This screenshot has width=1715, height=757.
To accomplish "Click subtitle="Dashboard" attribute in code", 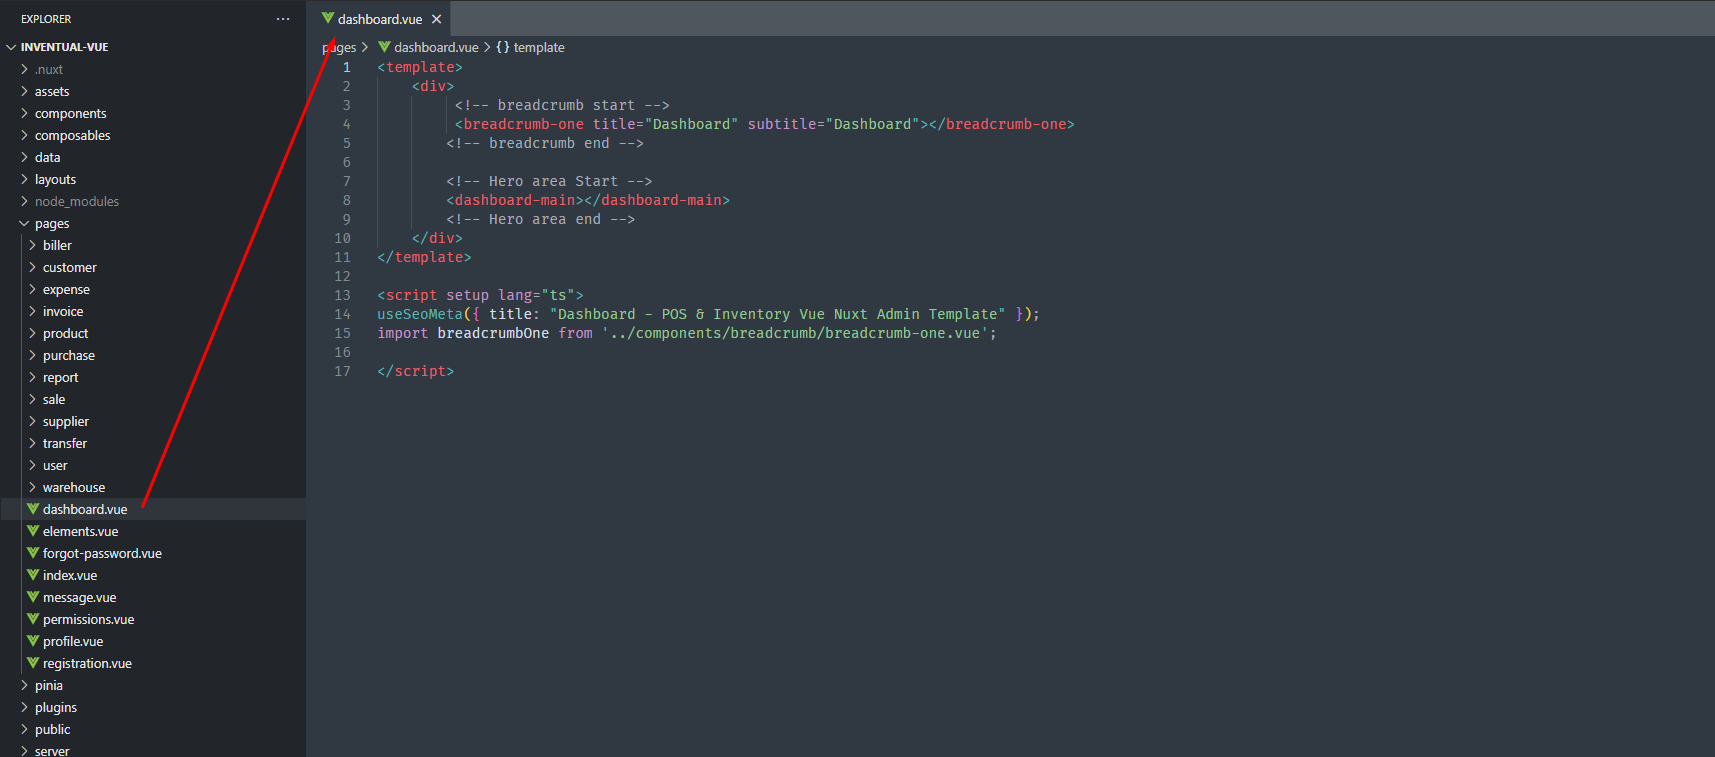I will (834, 124).
